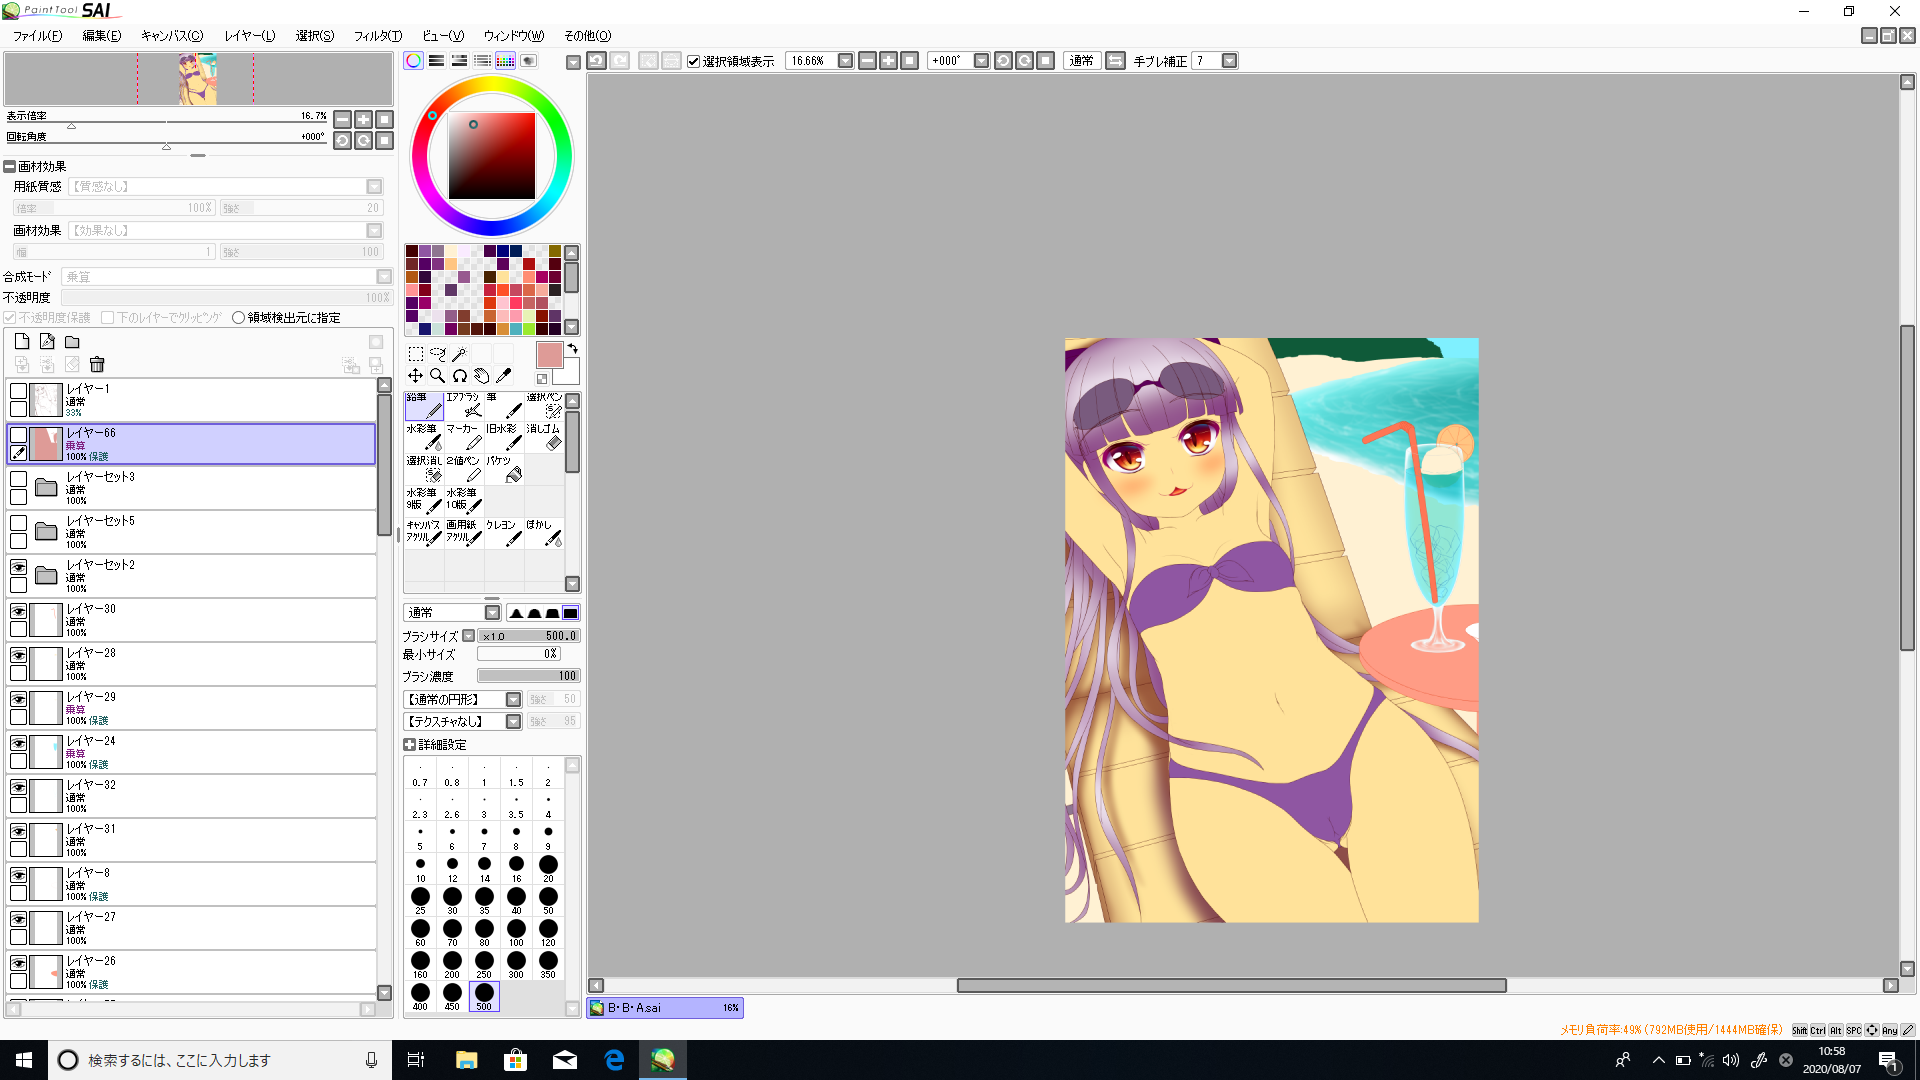The image size is (1920, 1080).
Task: Create a new layer set folder
Action: (72, 342)
